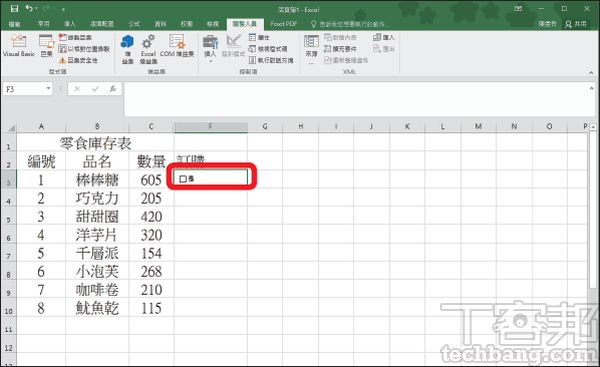Switch to the 資料 (Data) tab
Image resolution: width=600 pixels, height=367 pixels.
(160, 24)
